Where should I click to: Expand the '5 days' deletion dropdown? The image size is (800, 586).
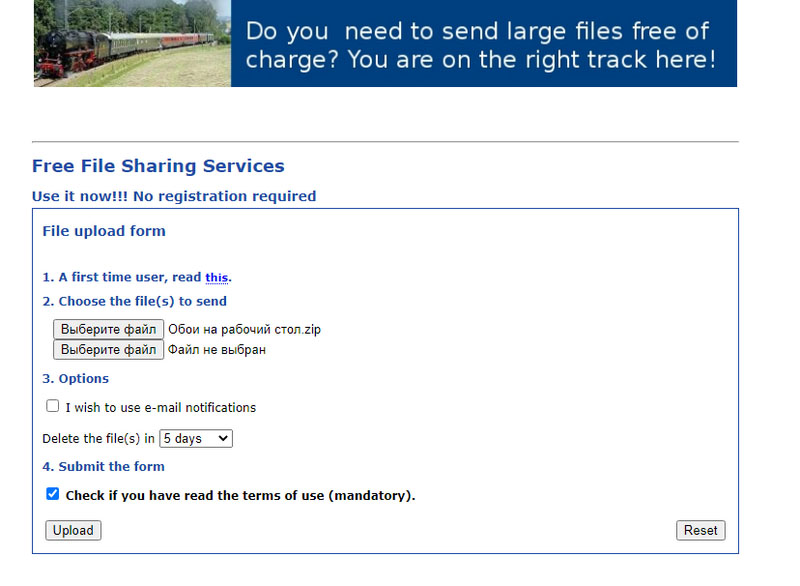(x=196, y=439)
